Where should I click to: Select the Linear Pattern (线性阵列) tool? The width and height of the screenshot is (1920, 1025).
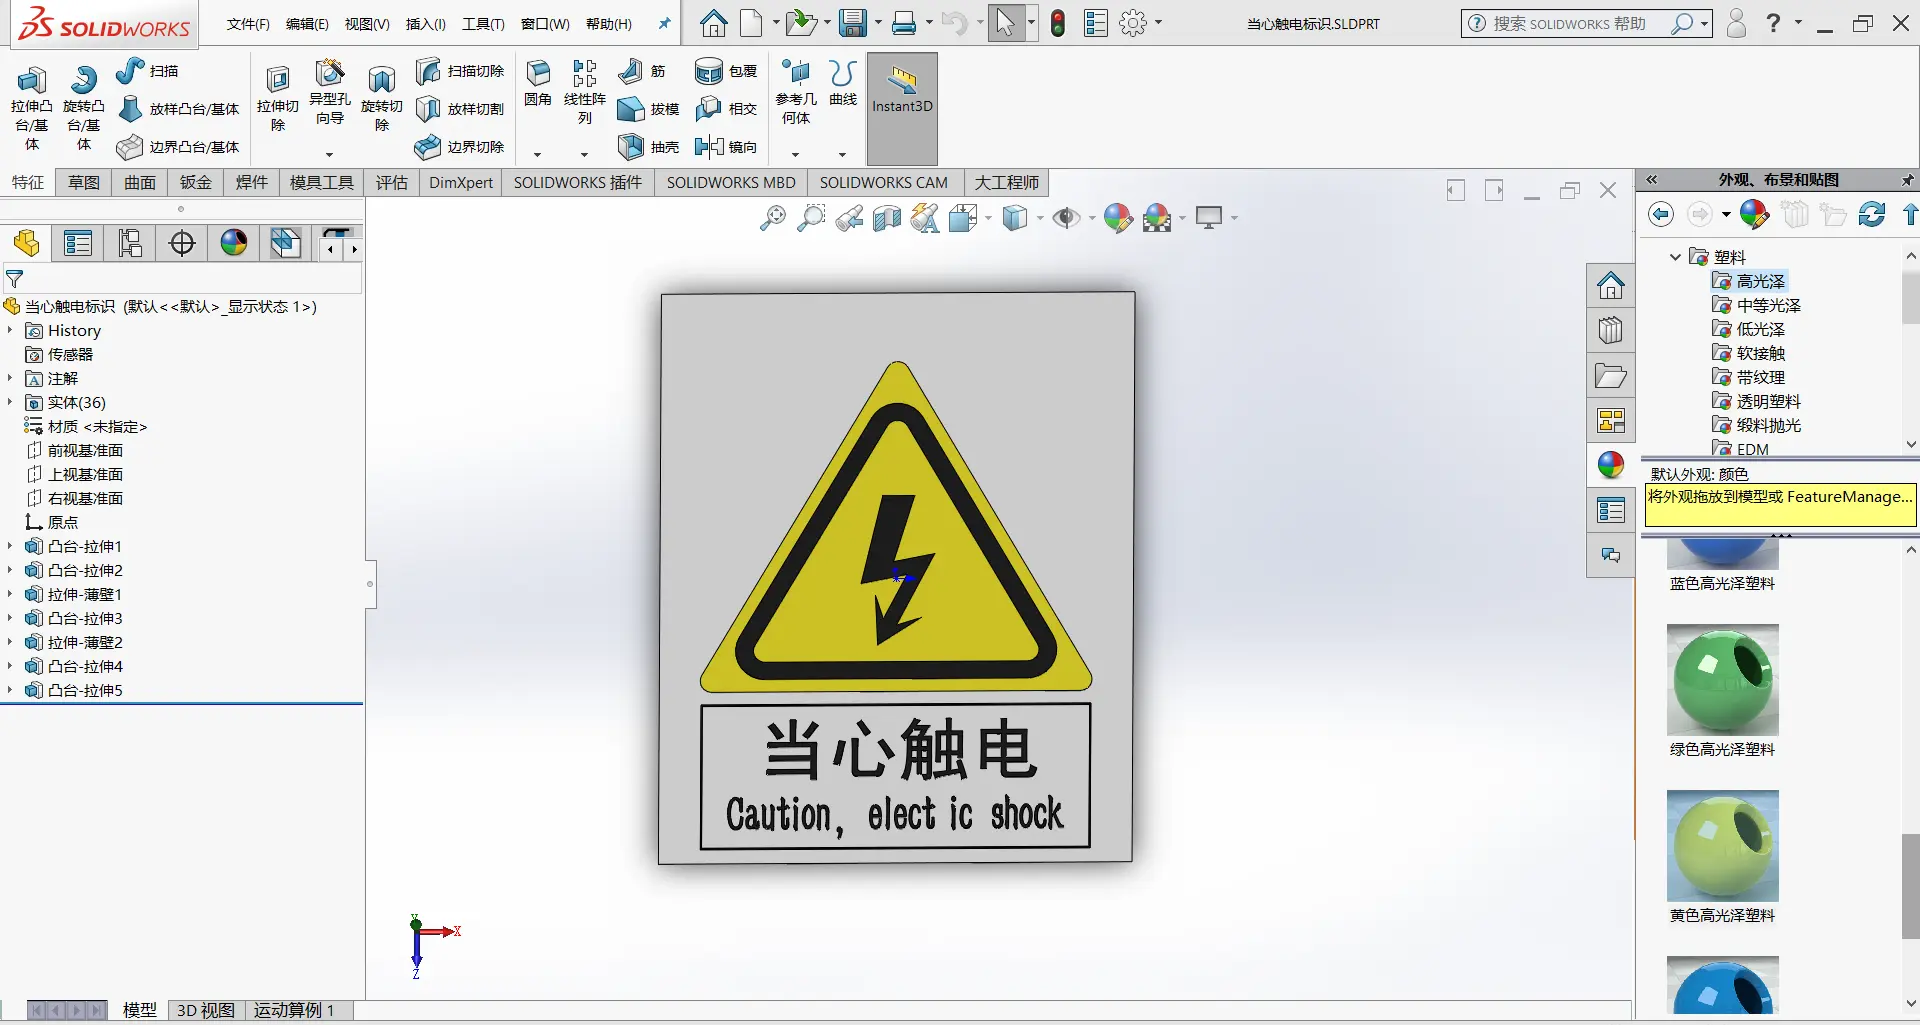point(585,91)
